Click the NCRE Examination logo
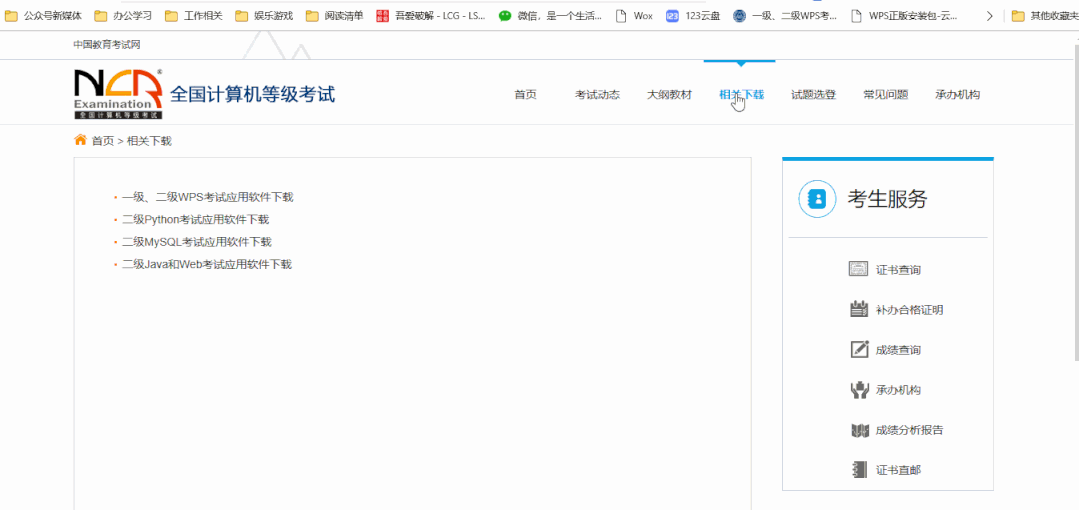This screenshot has width=1079, height=510. point(118,94)
